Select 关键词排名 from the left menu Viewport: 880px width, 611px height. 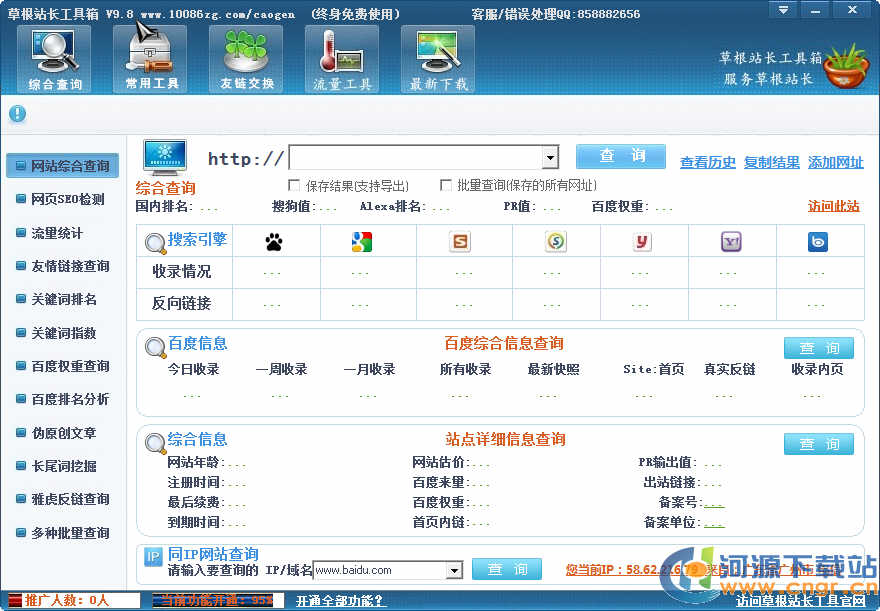(62, 300)
